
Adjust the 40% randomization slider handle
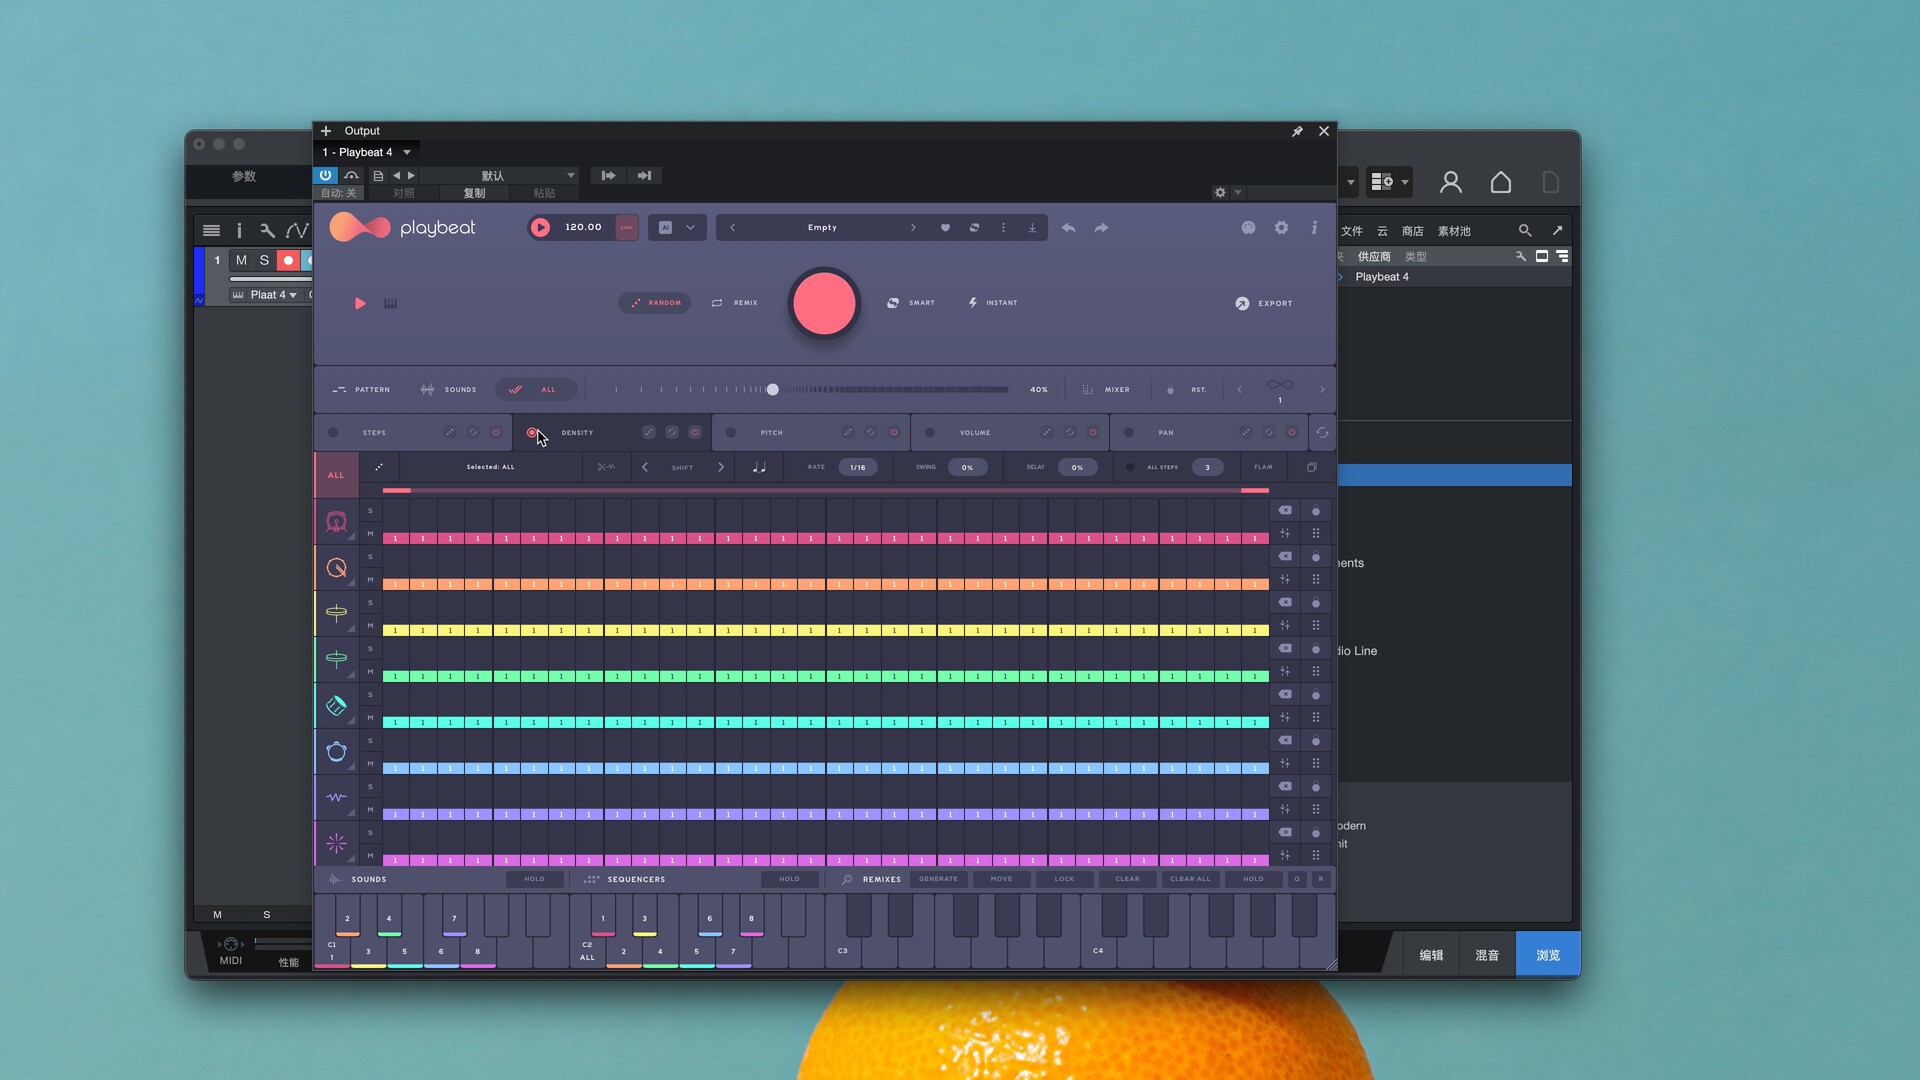click(x=772, y=390)
